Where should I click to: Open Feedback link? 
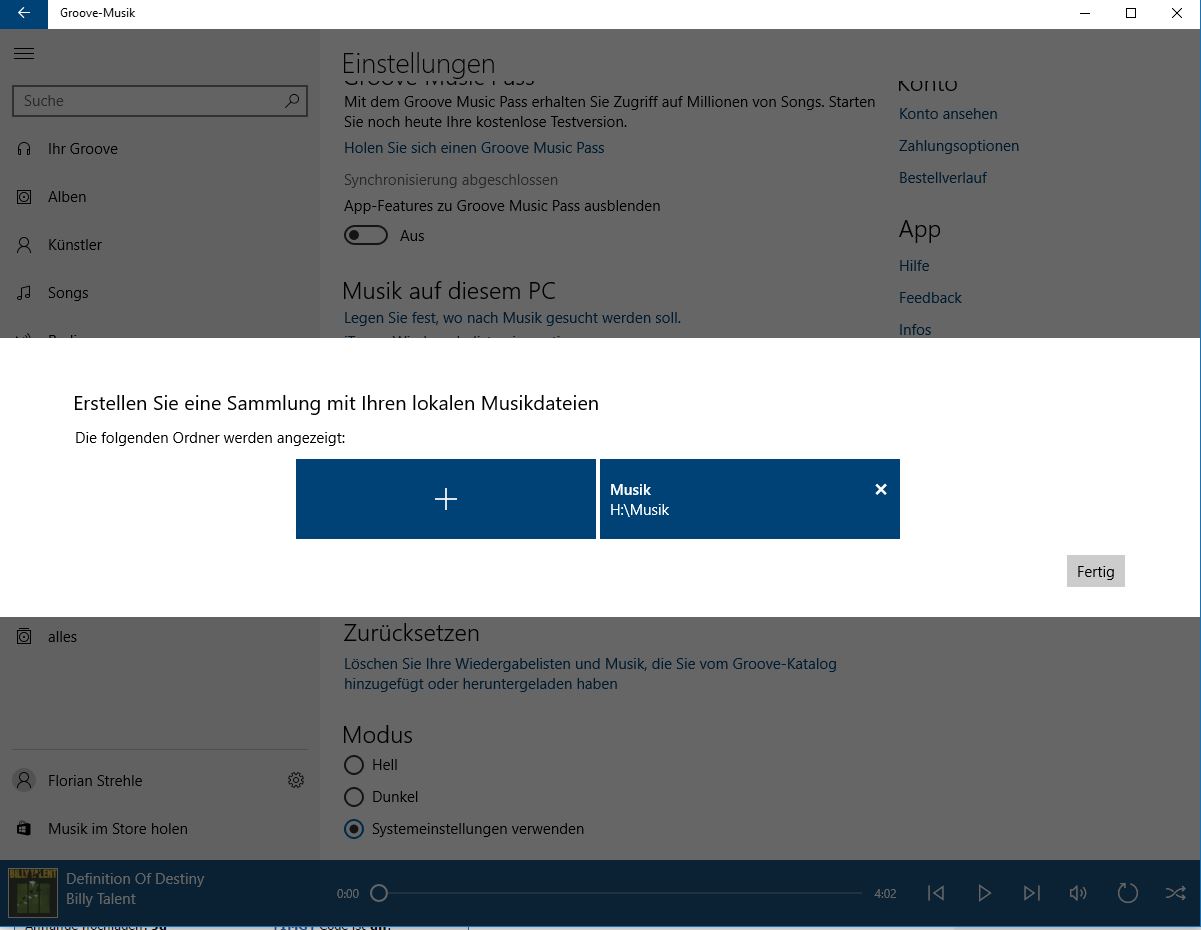coord(930,297)
